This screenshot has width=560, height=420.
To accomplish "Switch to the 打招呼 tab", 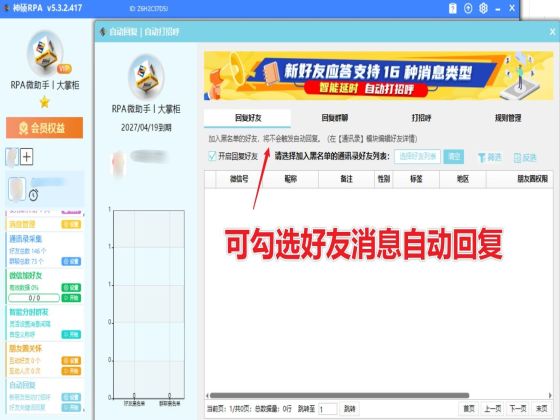I will tap(421, 118).
